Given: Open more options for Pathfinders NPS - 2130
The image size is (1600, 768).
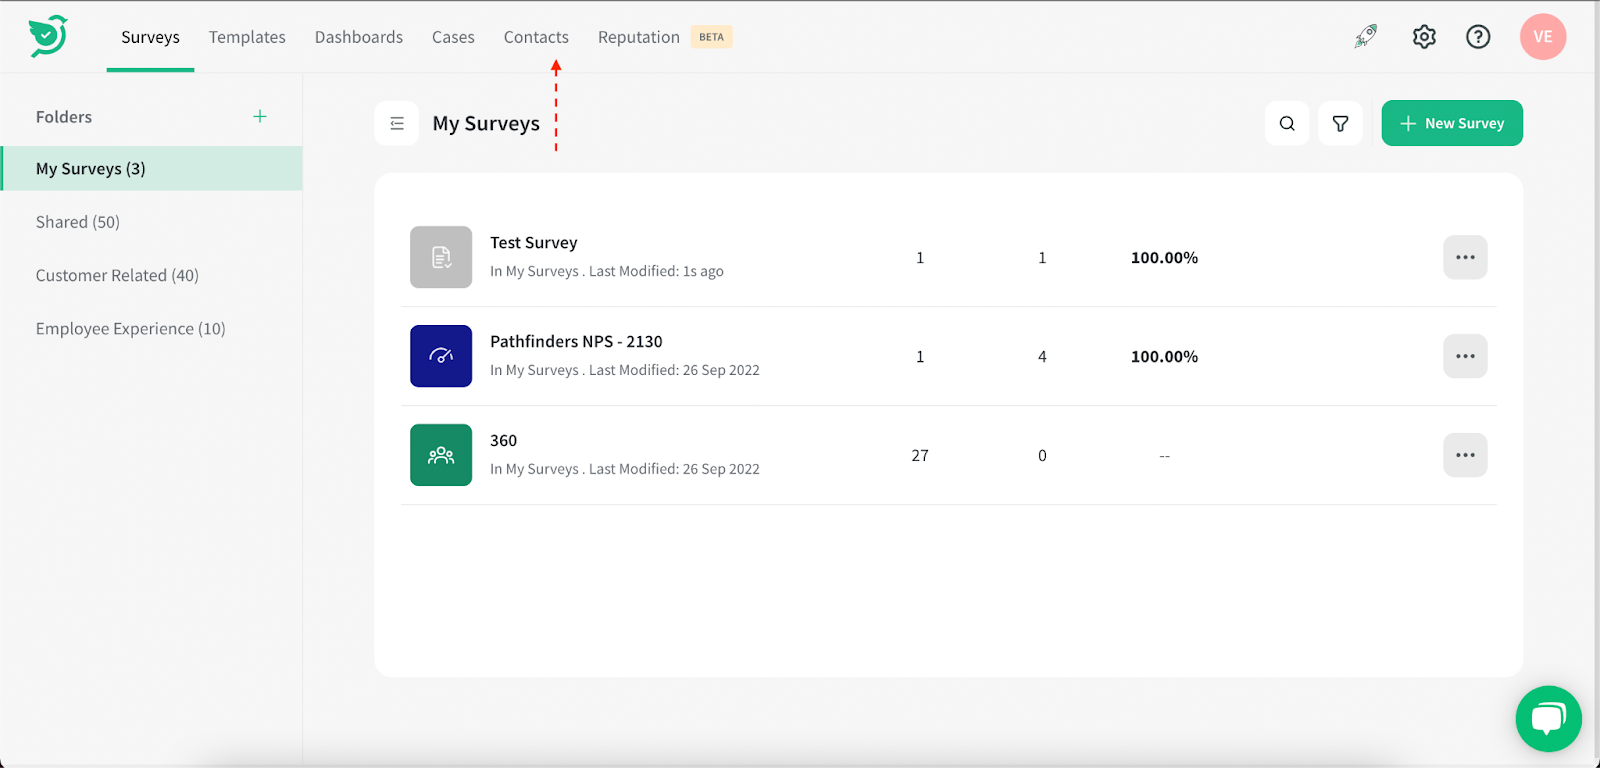Looking at the screenshot, I should 1465,356.
